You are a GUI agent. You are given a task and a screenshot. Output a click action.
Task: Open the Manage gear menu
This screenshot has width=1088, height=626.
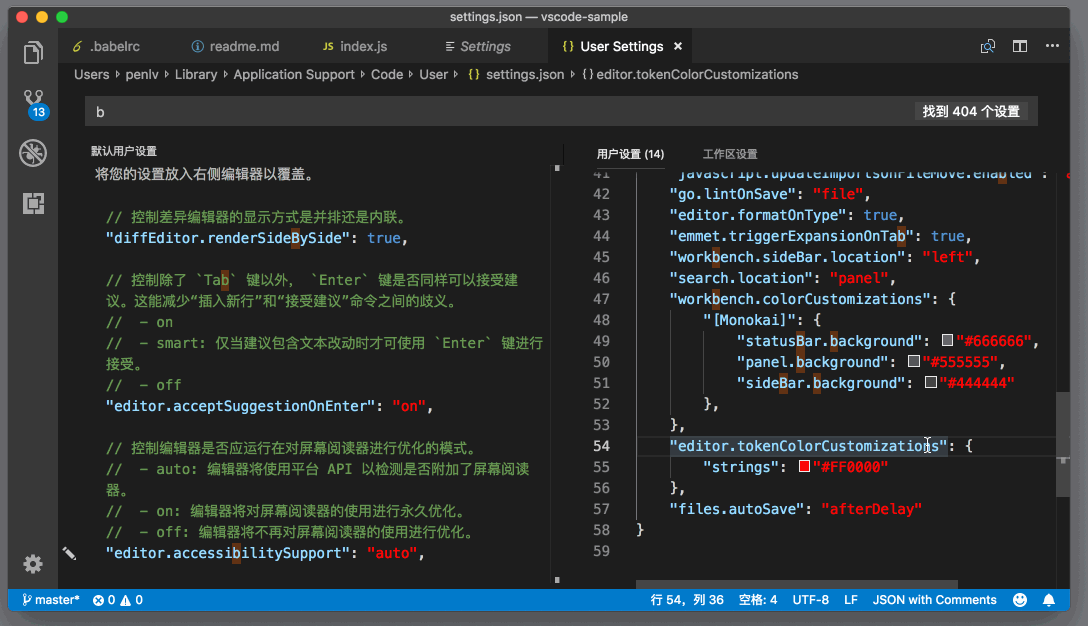coord(33,564)
